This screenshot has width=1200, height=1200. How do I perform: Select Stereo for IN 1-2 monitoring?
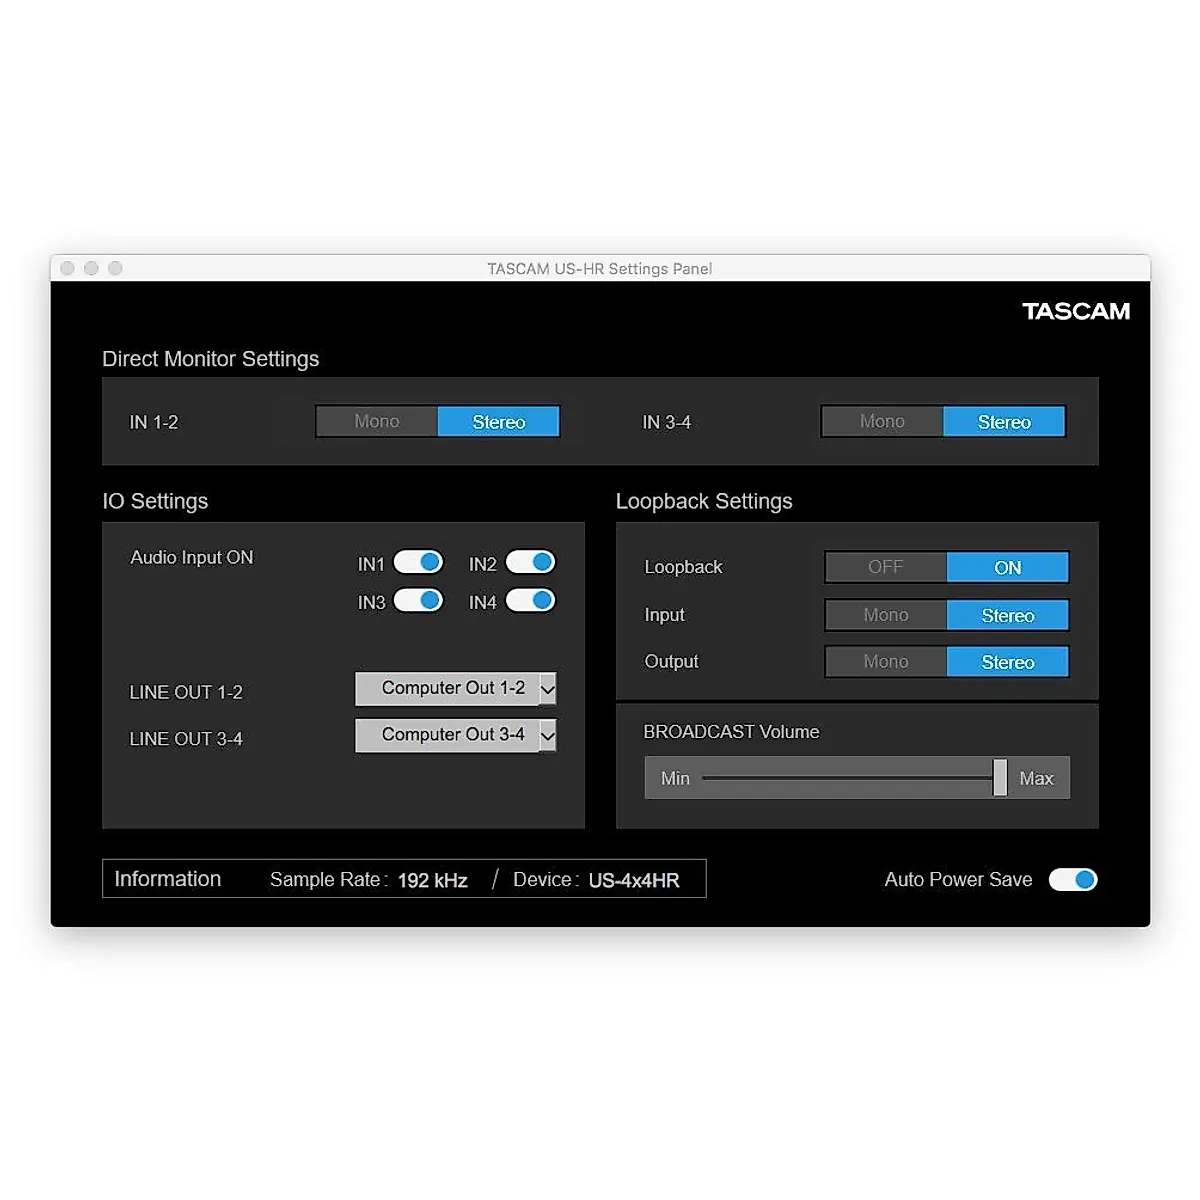(x=498, y=422)
